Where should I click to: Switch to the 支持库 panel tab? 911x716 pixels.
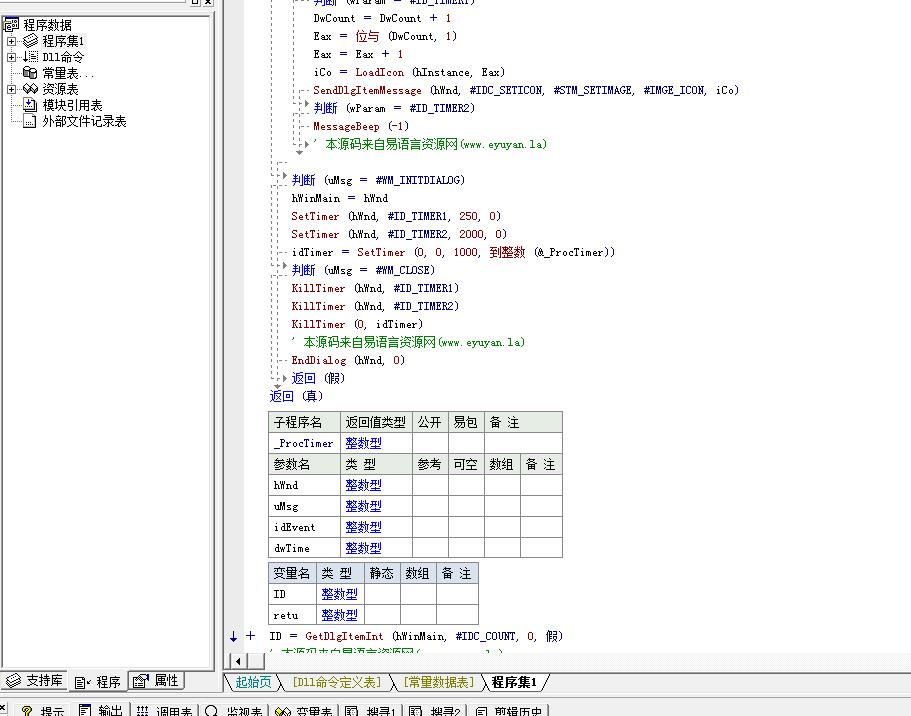pos(34,680)
